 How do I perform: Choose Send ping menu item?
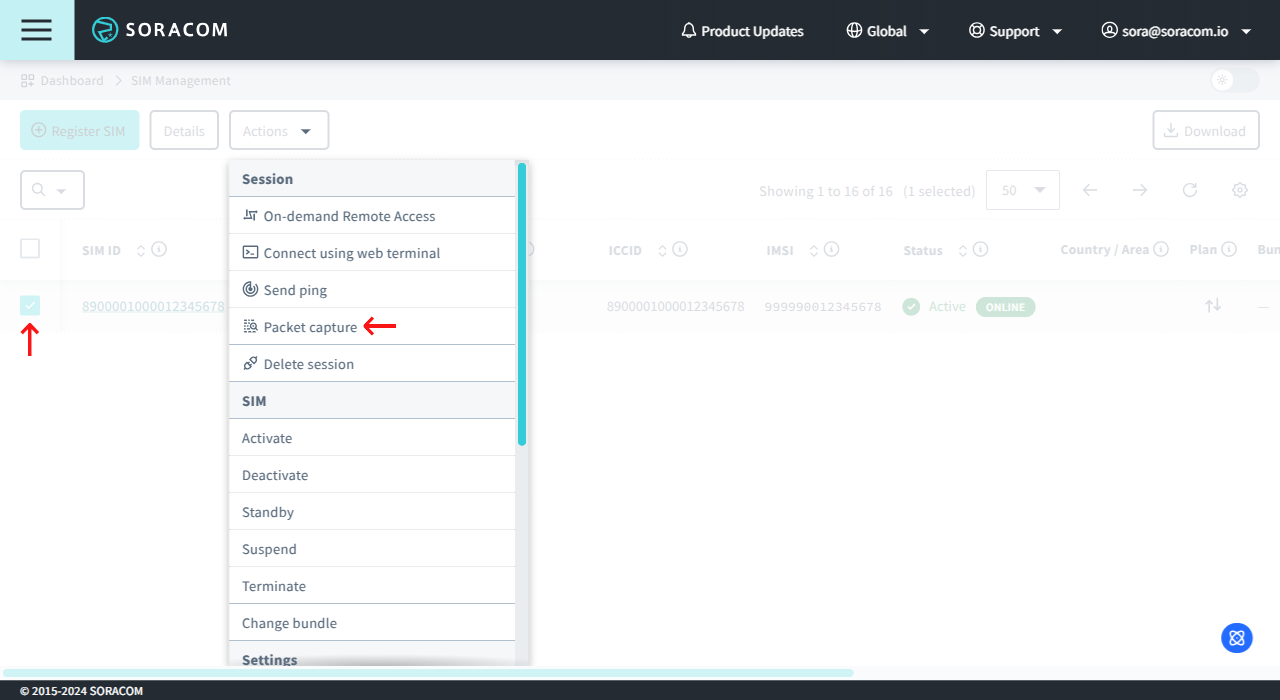(295, 290)
